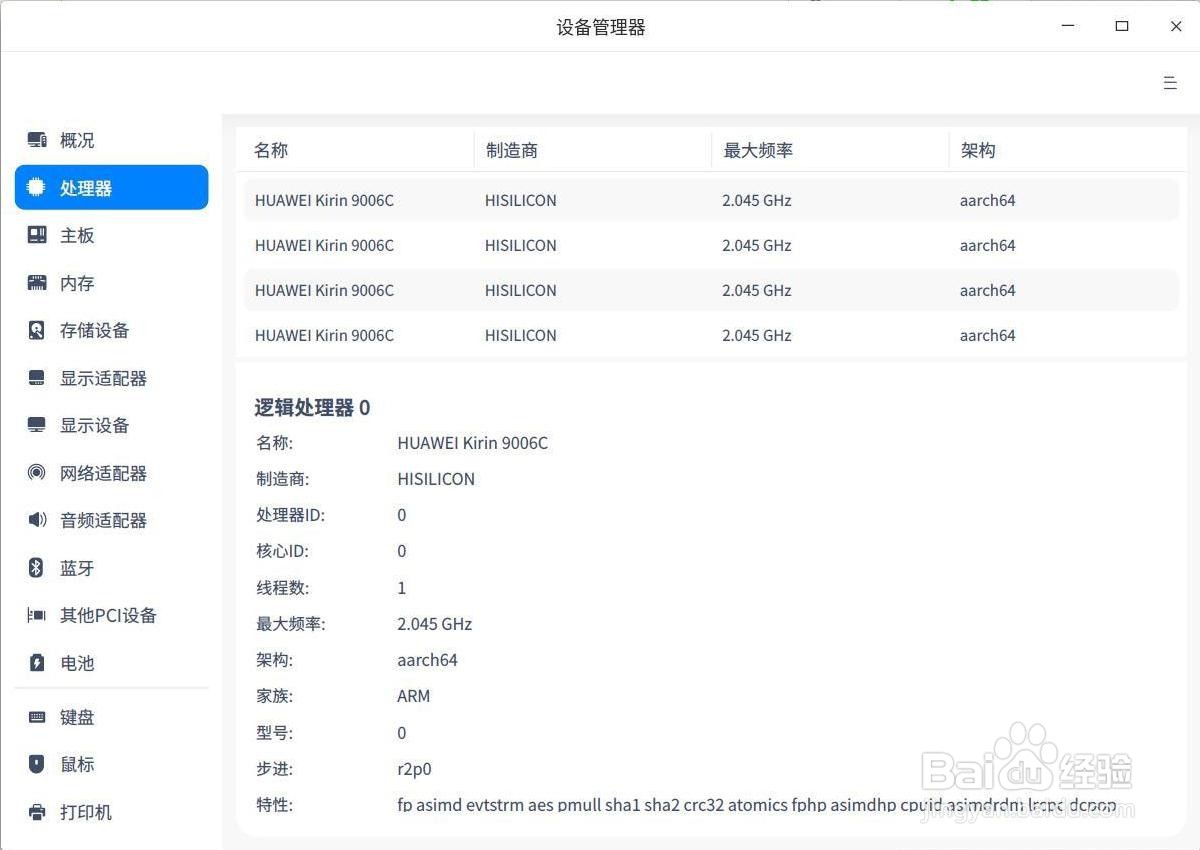This screenshot has height=850, width=1200.
Task: Select the 处理器 processor chip icon
Action: coord(37,187)
